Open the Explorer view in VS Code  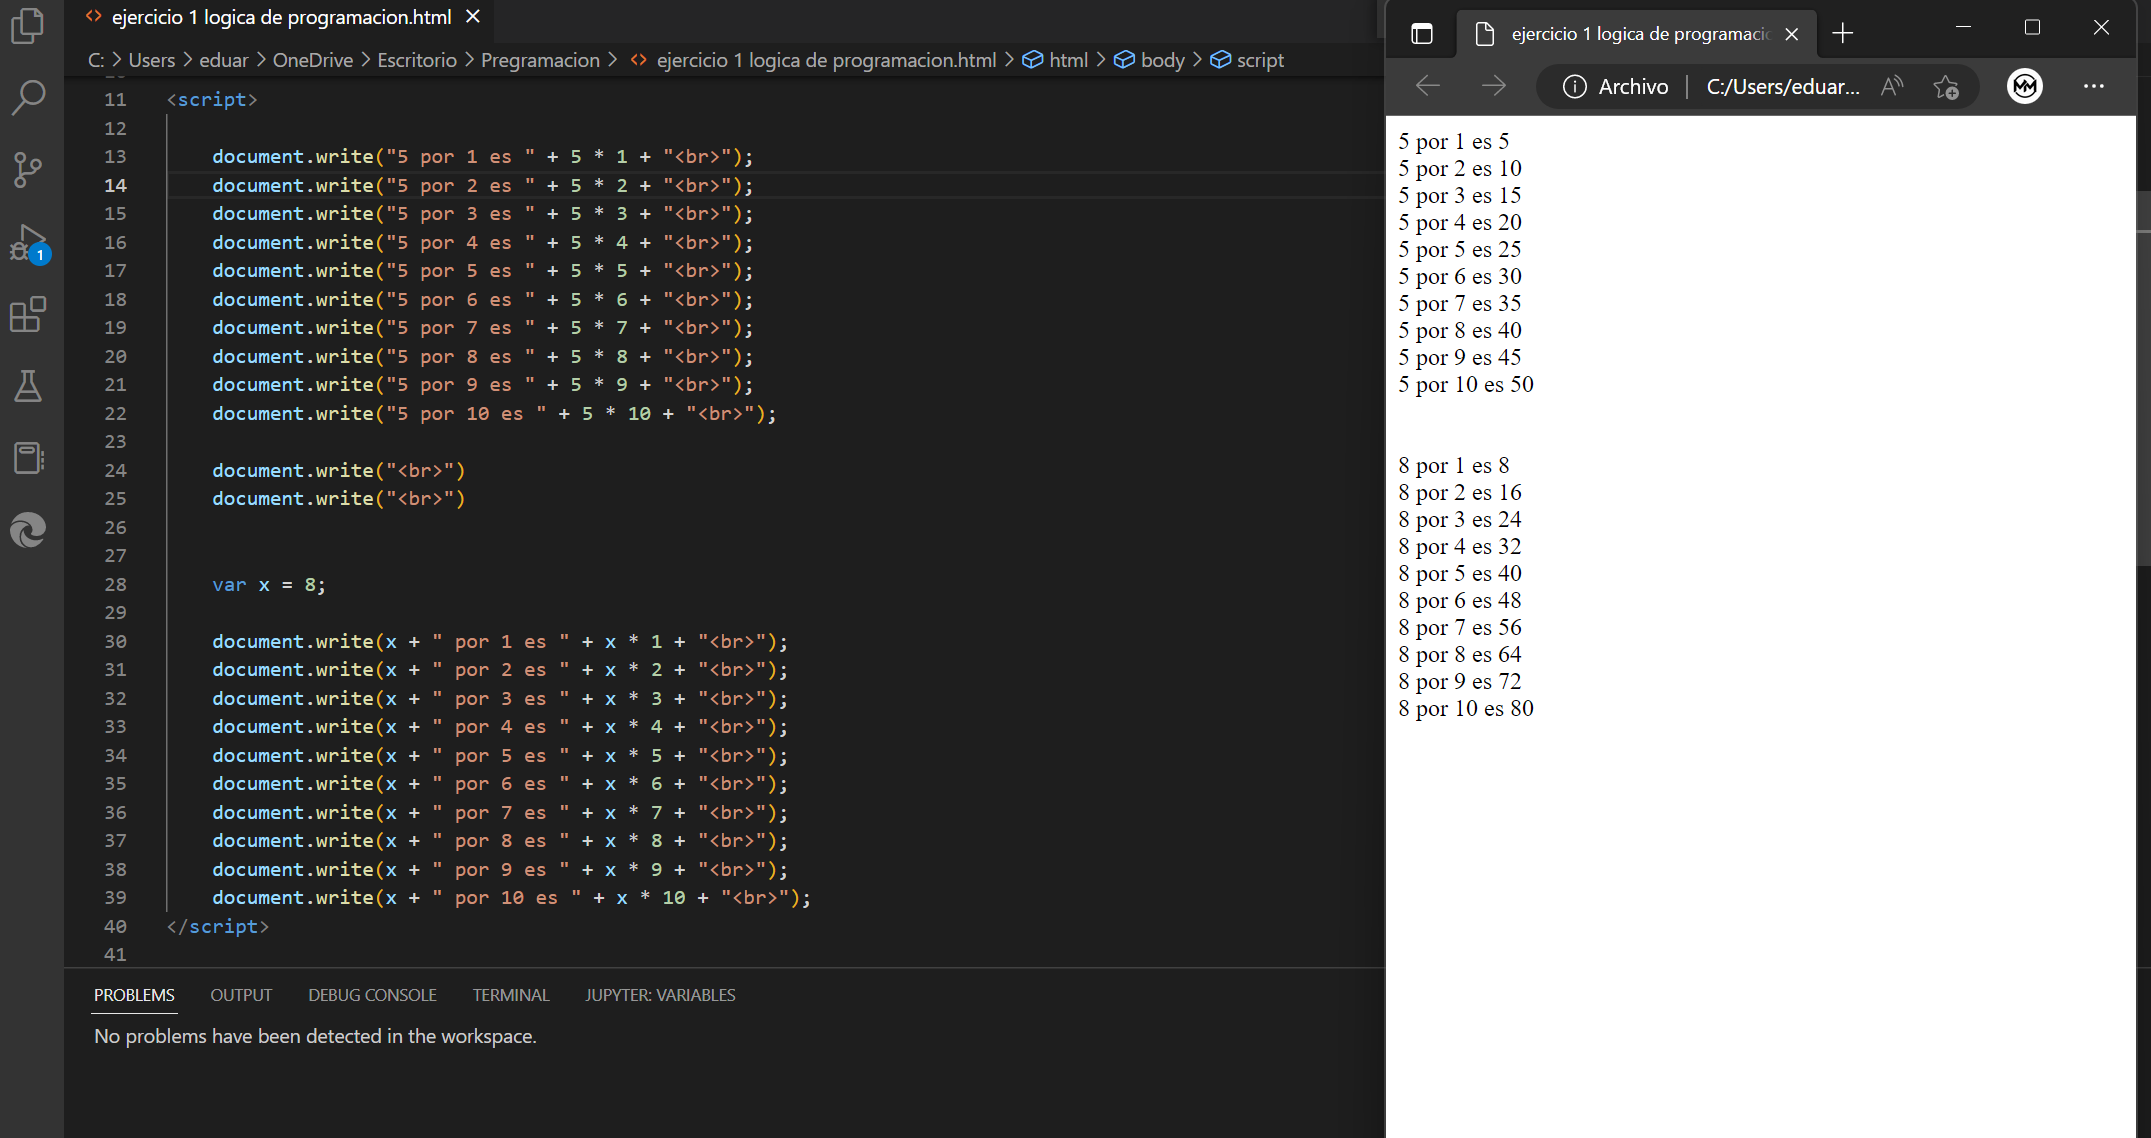(28, 25)
